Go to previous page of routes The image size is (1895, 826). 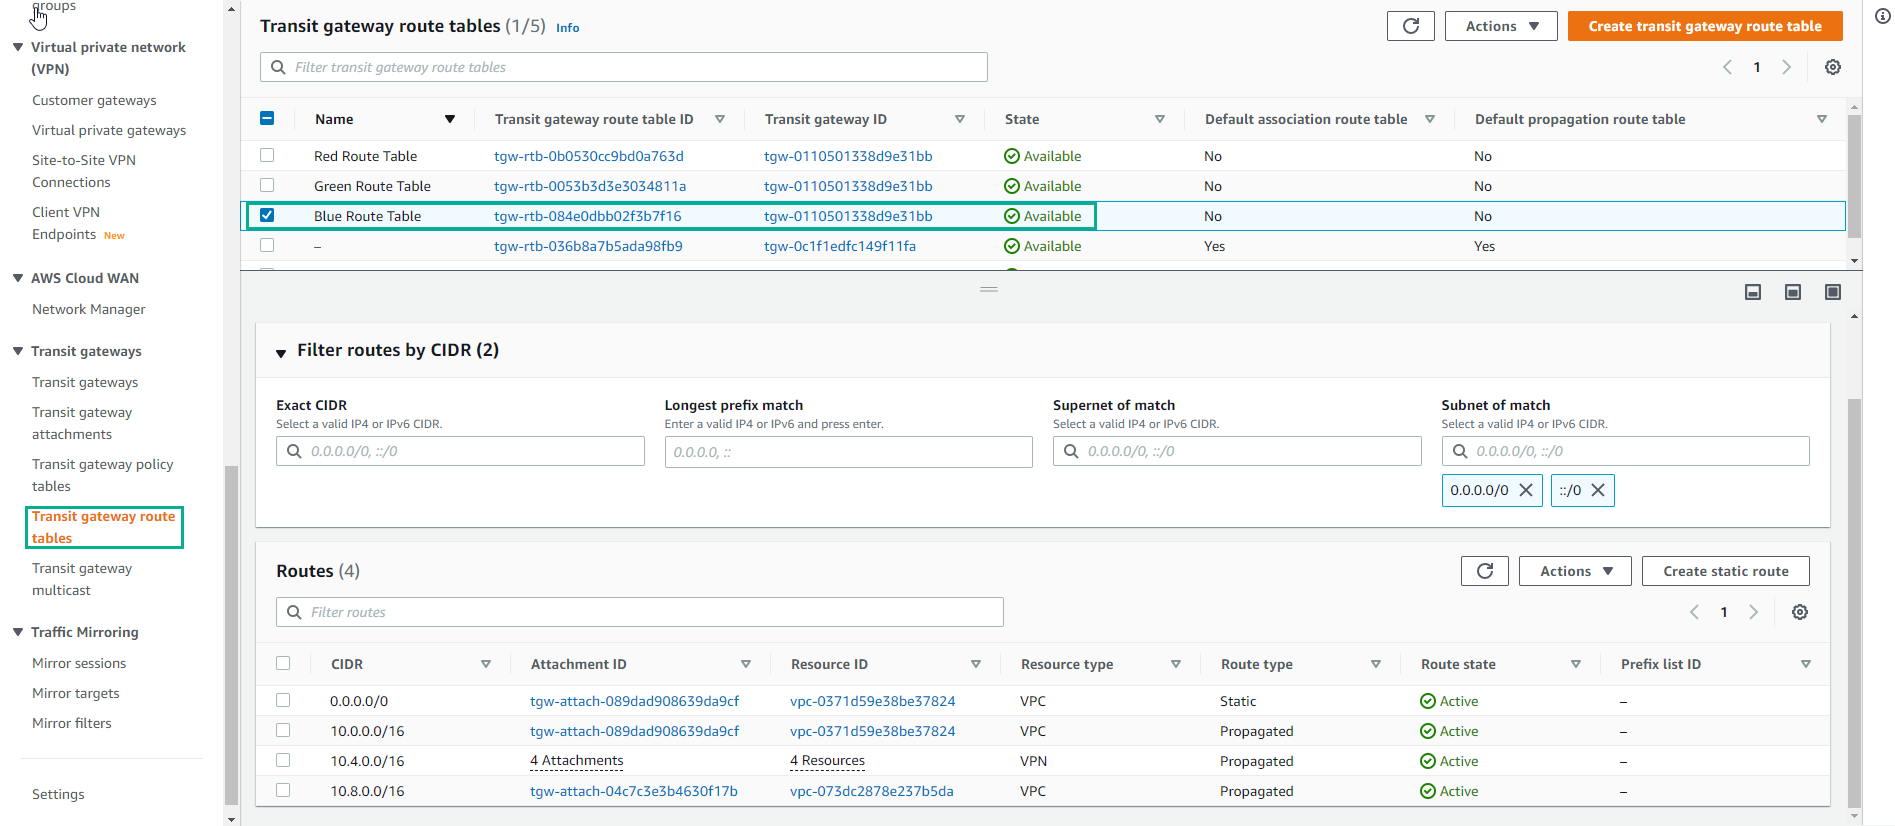click(1694, 612)
